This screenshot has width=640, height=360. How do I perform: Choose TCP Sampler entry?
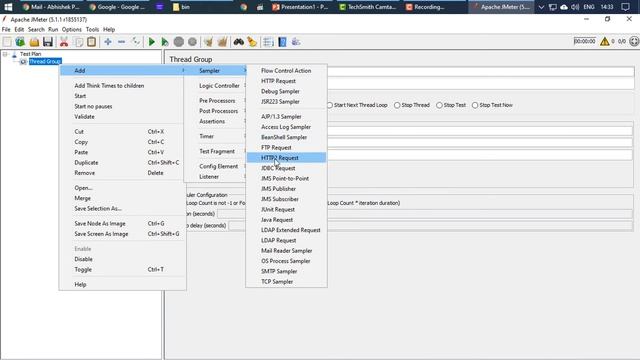[x=286, y=282]
